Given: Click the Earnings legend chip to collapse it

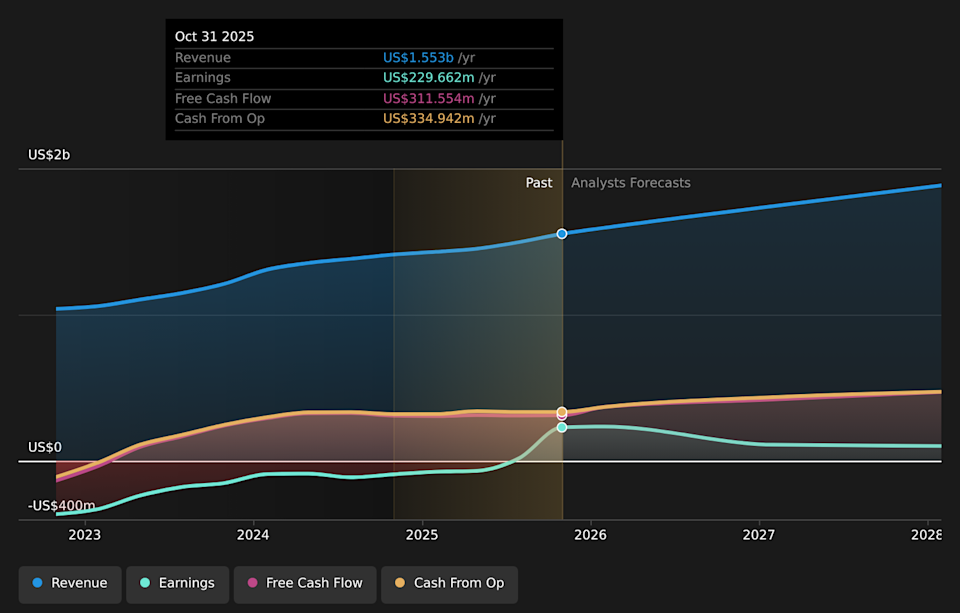Looking at the screenshot, I should click(x=177, y=583).
